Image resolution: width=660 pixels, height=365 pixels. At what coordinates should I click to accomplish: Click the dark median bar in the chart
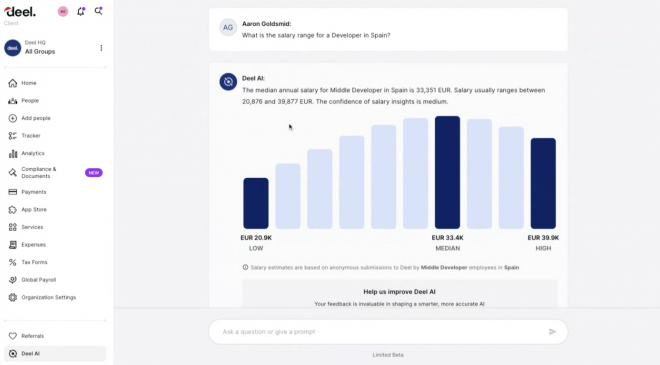pyautogui.click(x=447, y=173)
